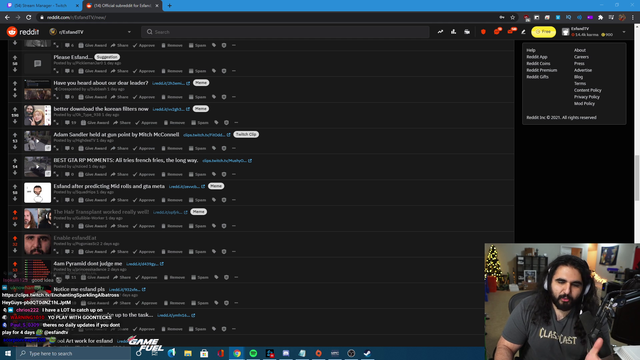Open Google Chrome from the taskbar

point(237,353)
